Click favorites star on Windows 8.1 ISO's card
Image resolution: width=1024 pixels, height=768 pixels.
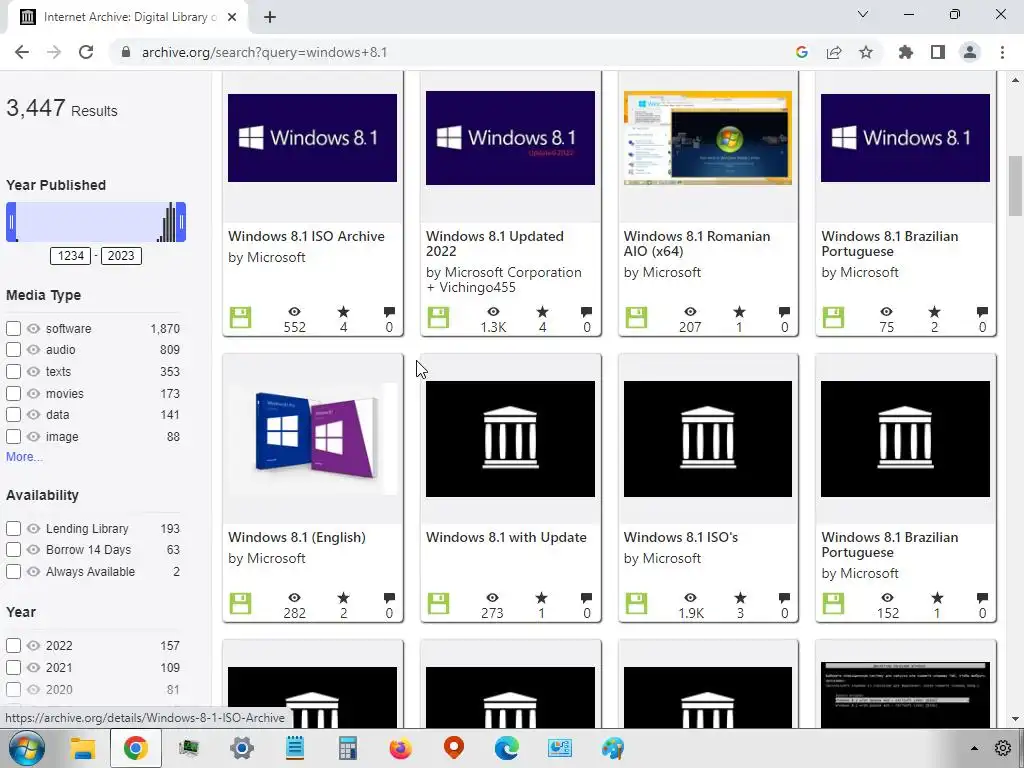[x=739, y=598]
